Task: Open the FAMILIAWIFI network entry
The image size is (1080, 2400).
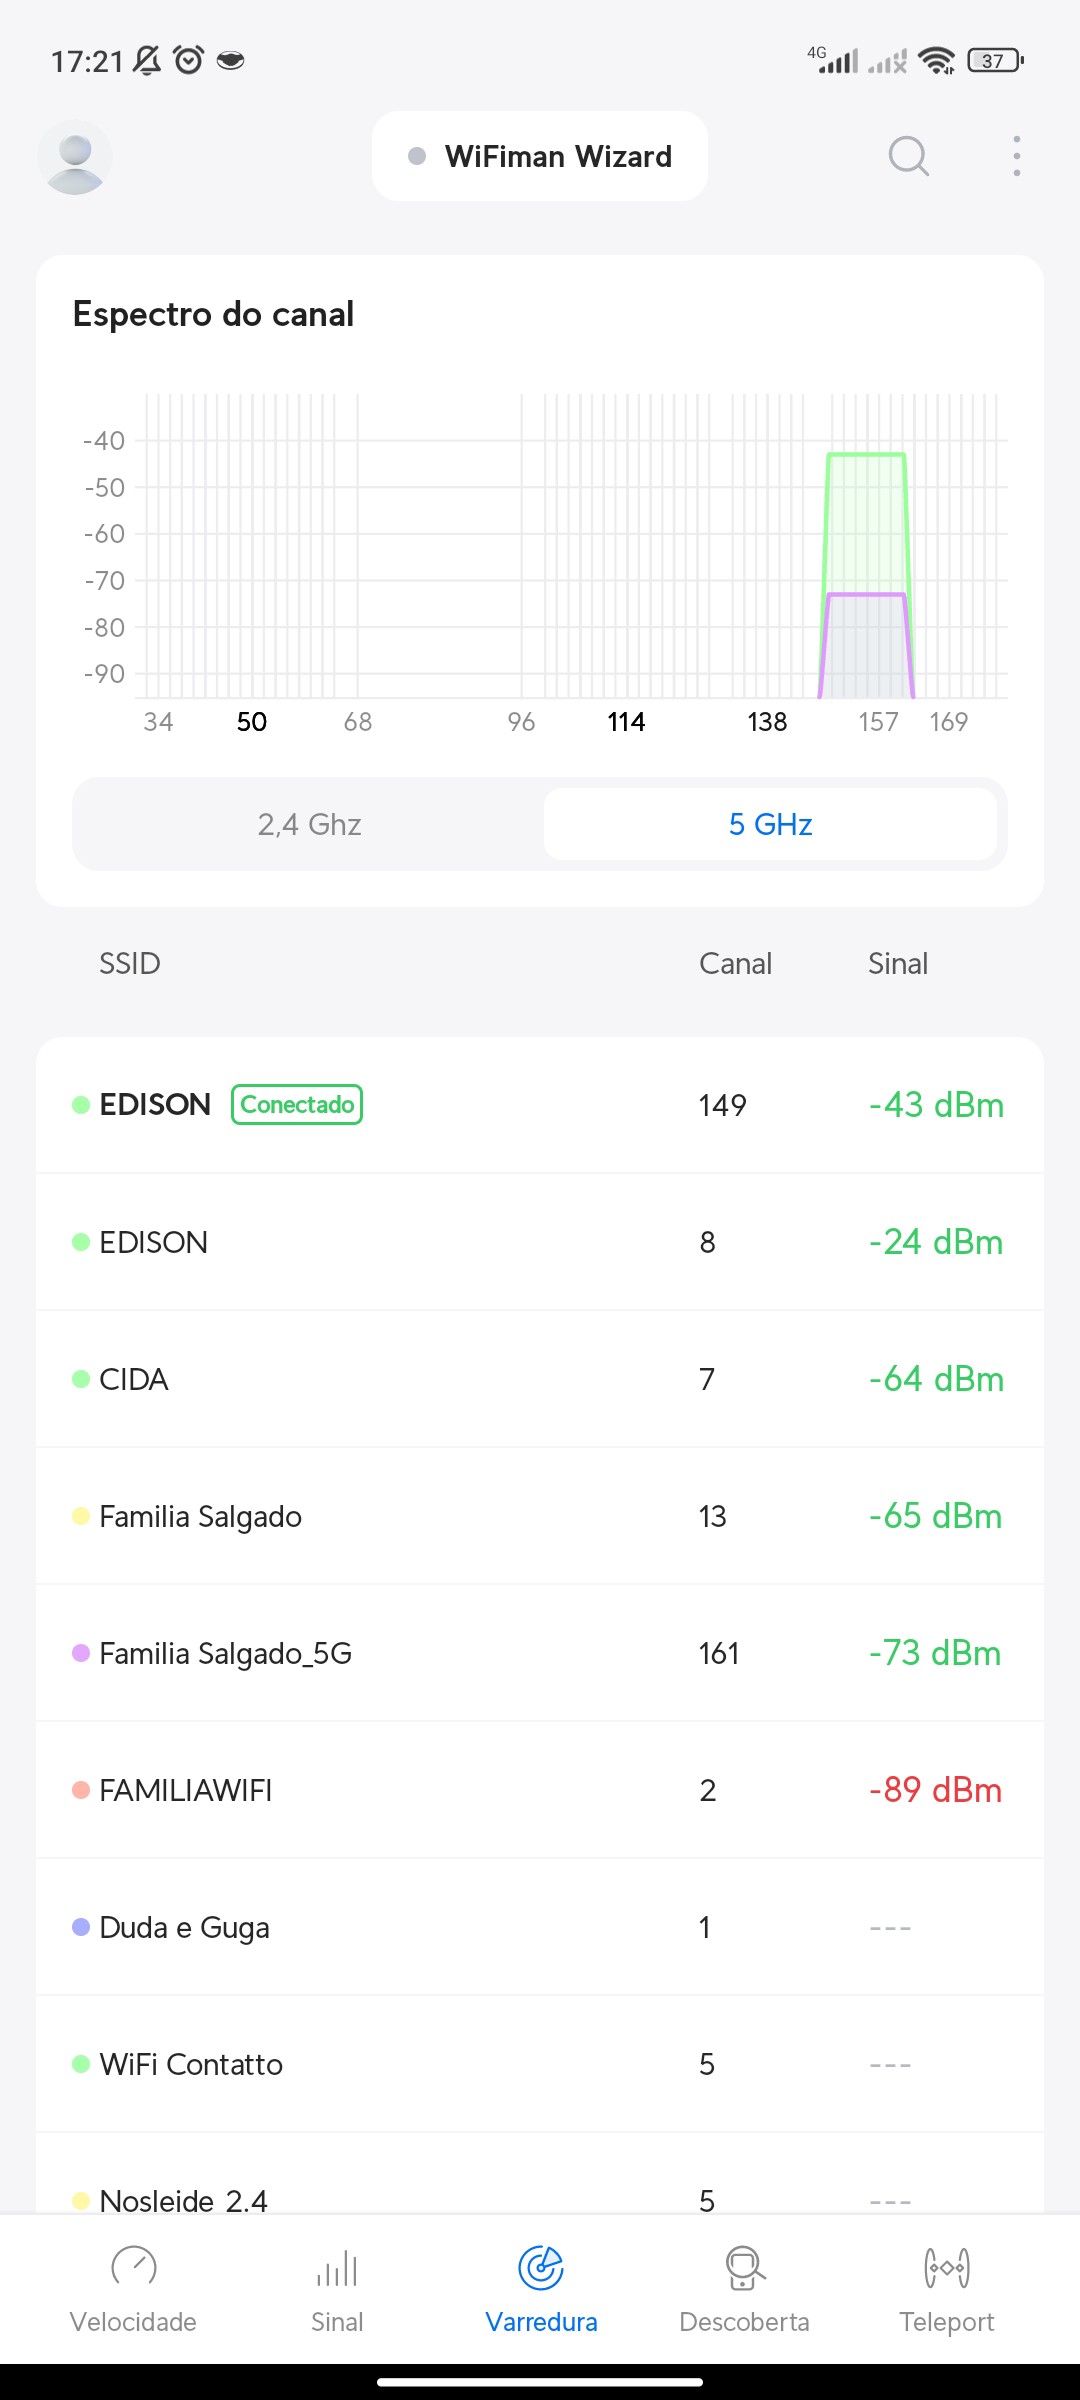Action: coord(540,1790)
